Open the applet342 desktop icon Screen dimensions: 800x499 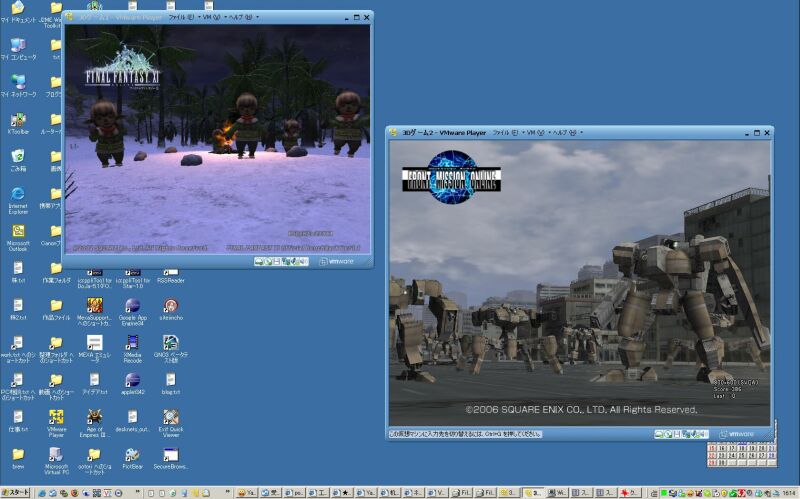coord(133,384)
